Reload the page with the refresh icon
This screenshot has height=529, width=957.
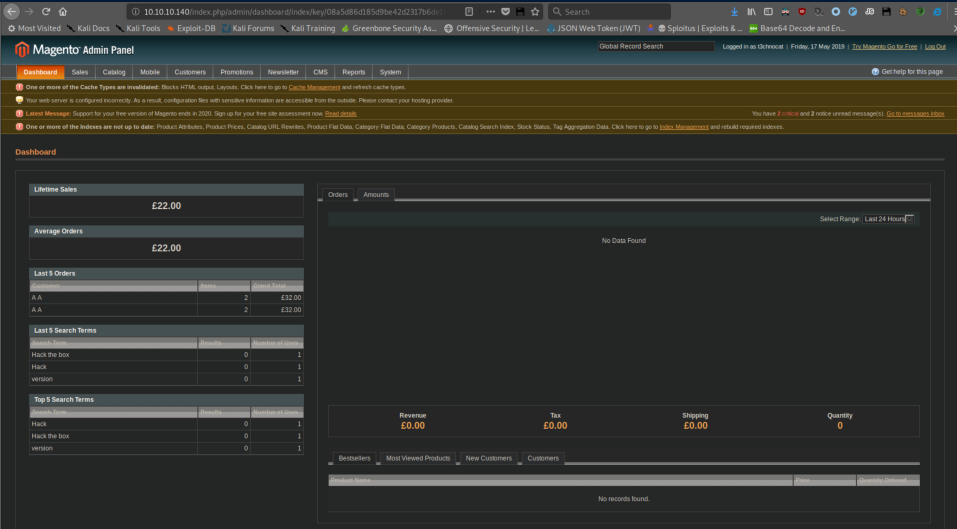coord(46,11)
